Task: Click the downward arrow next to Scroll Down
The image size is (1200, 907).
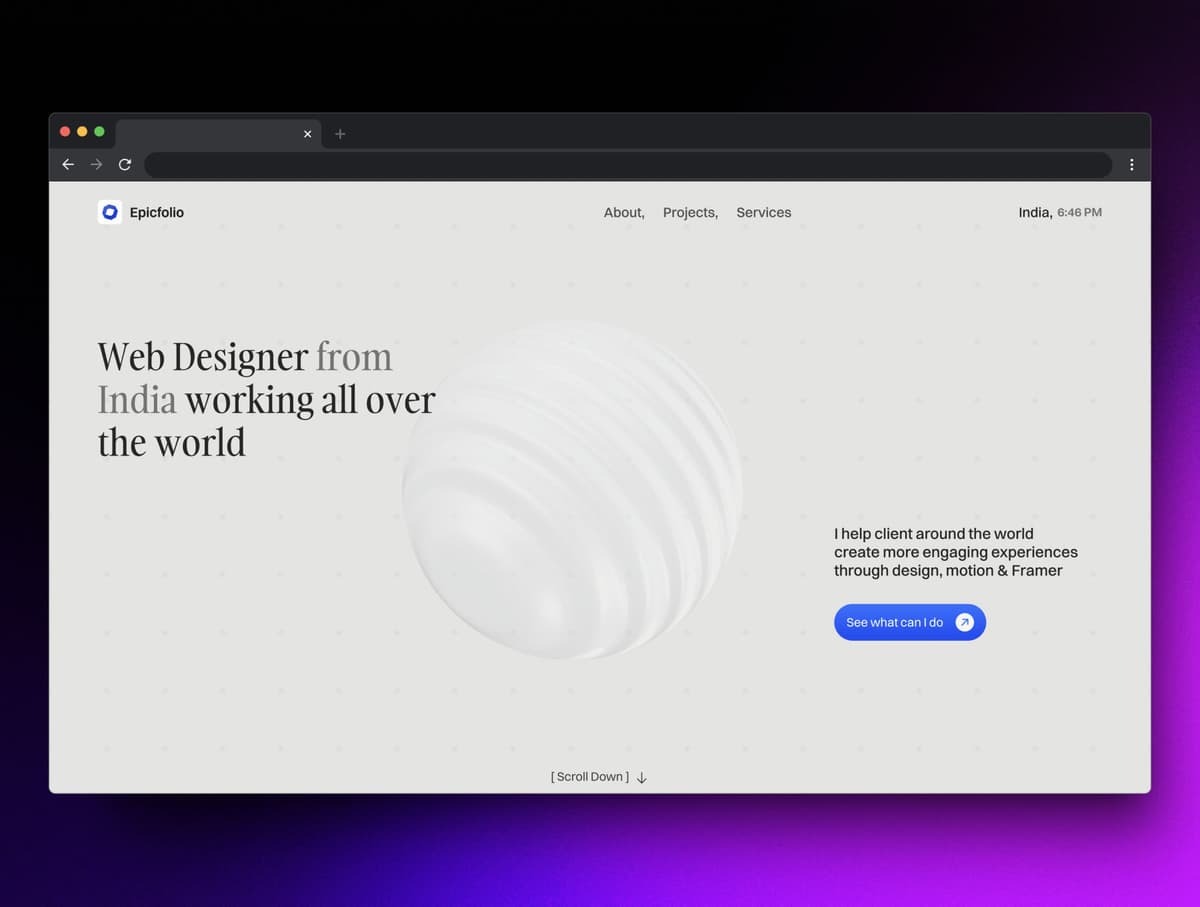Action: [x=641, y=777]
